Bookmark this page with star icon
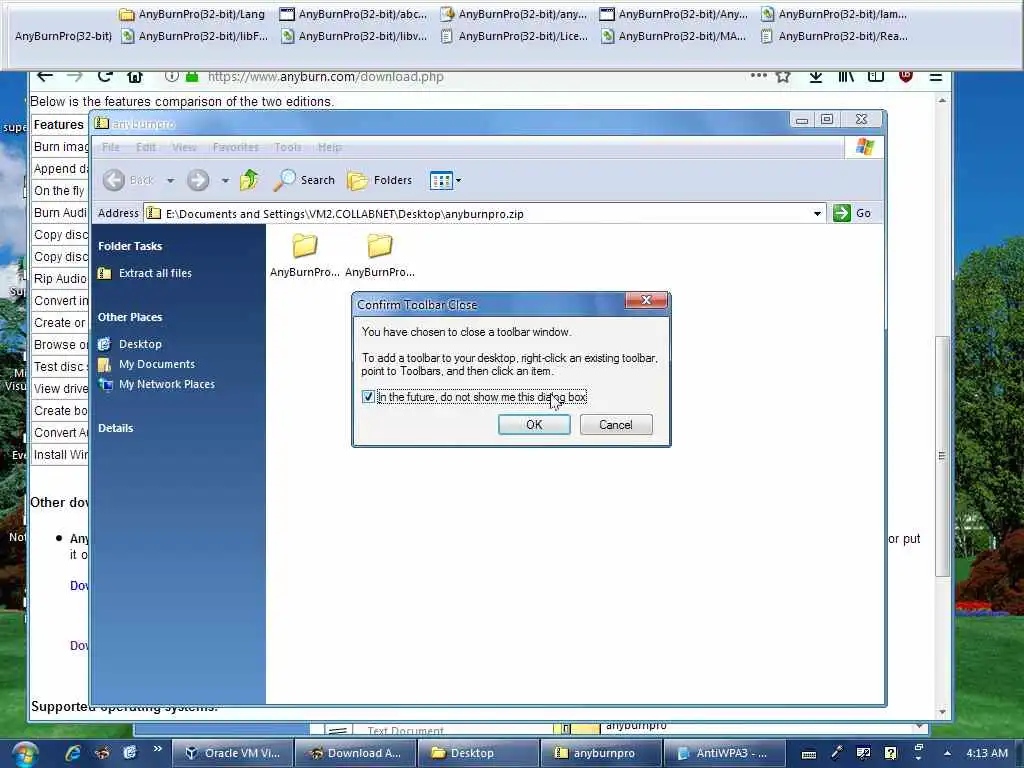This screenshot has width=1024, height=768. pos(783,76)
